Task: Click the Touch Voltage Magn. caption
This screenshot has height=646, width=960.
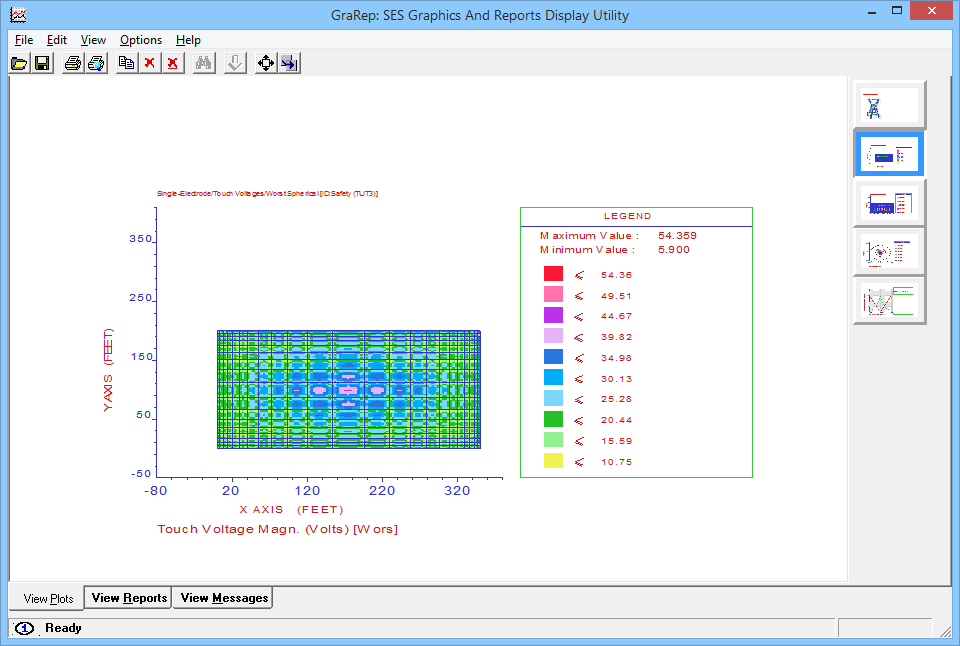Action: [x=277, y=529]
